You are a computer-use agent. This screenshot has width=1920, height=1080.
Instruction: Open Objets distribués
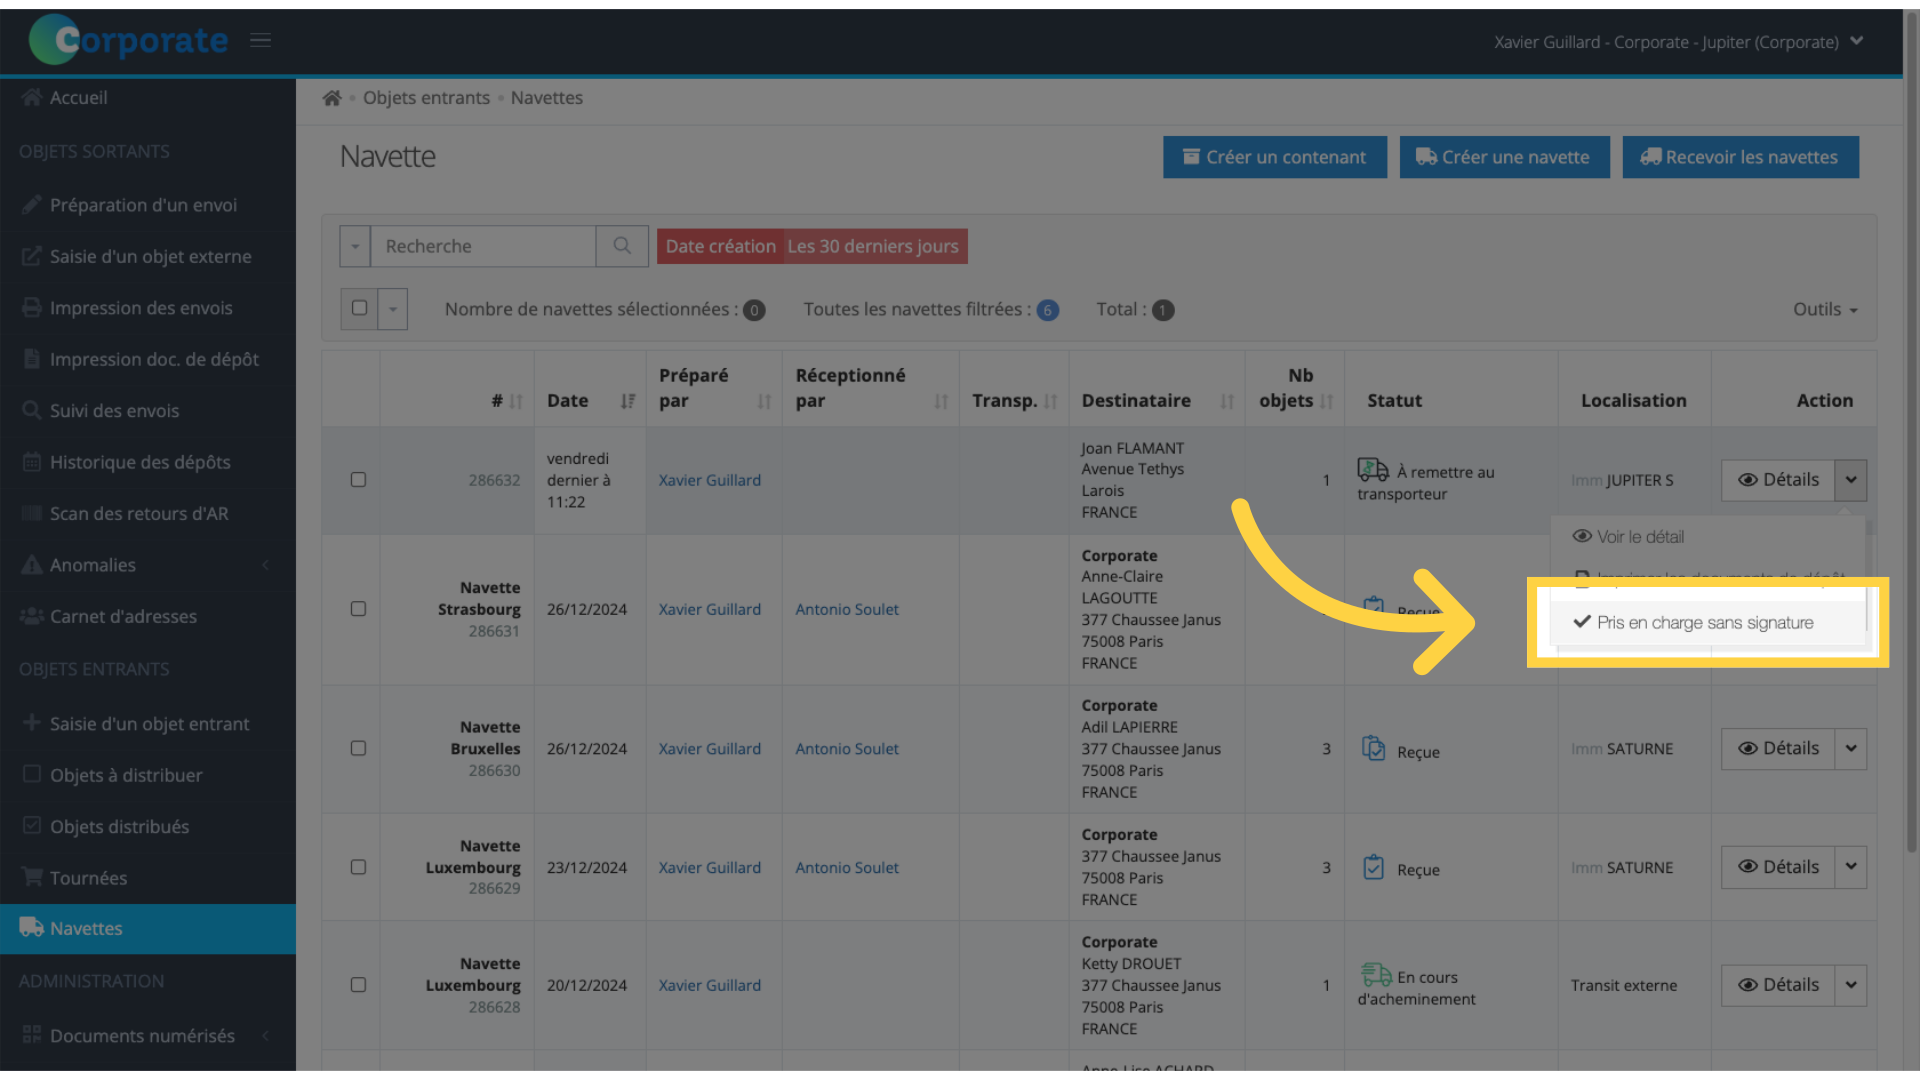pyautogui.click(x=148, y=827)
